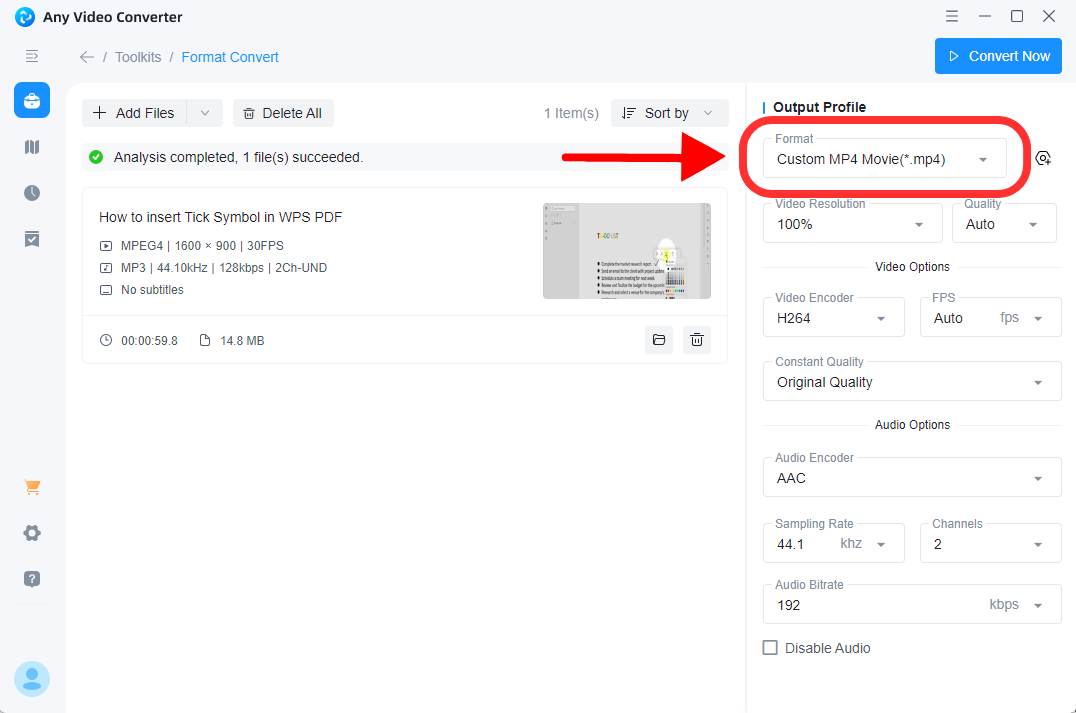Open the FPS dropdown
This screenshot has height=713, width=1076.
coord(990,318)
